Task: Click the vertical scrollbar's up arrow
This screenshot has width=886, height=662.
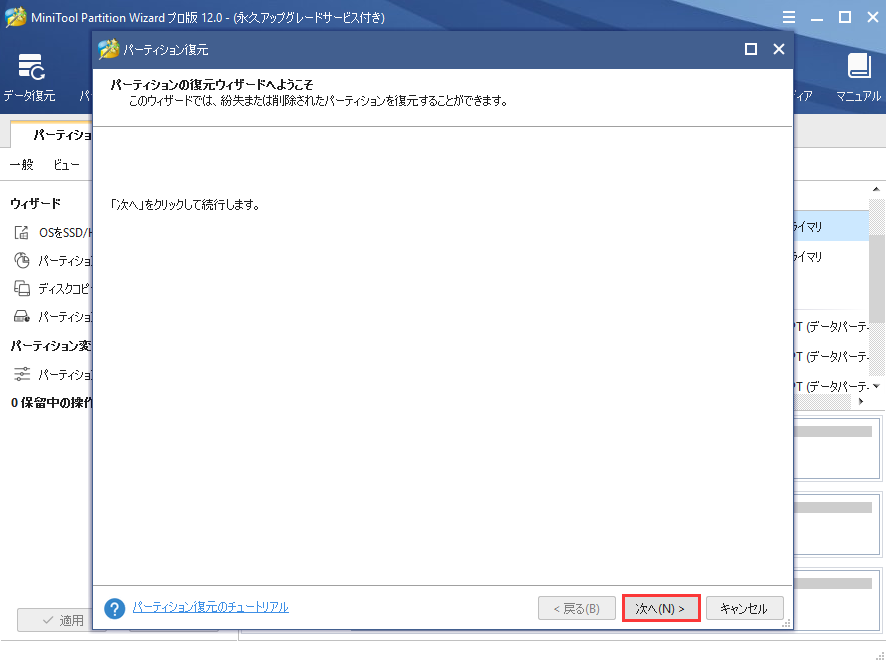Action: (876, 190)
